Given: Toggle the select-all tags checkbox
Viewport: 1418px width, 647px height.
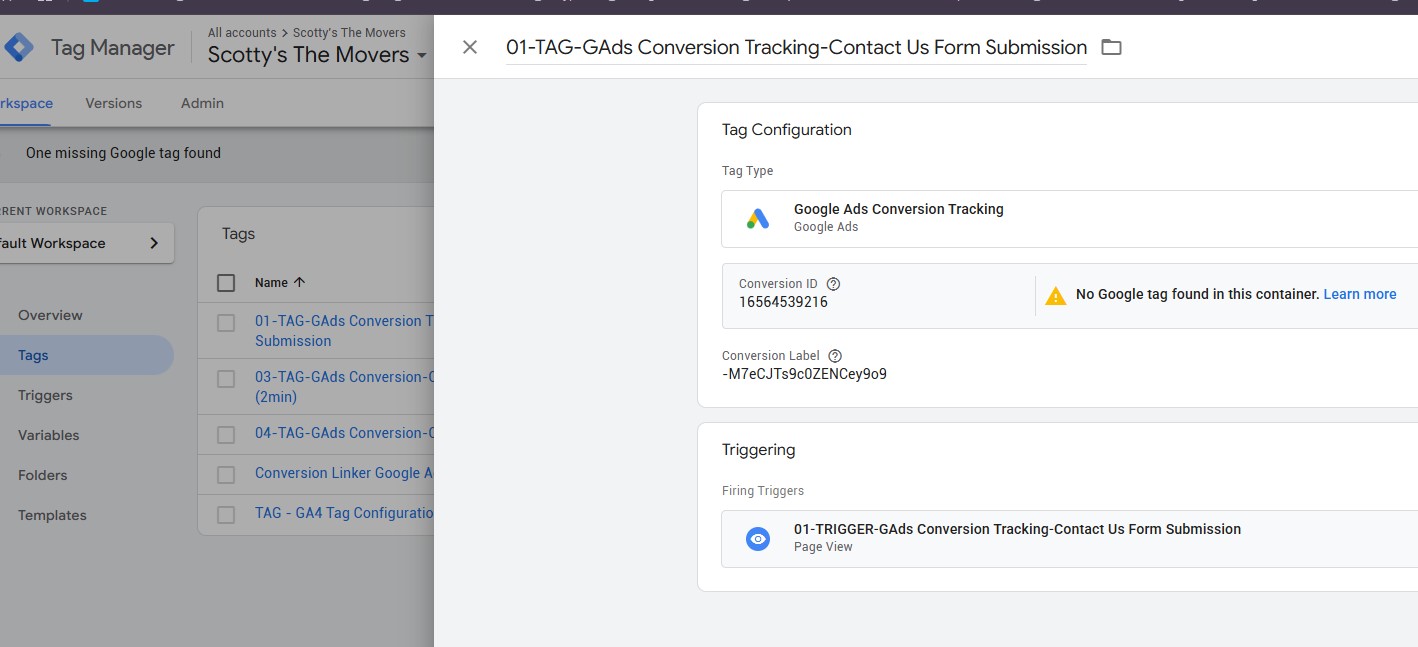Looking at the screenshot, I should click(x=226, y=283).
